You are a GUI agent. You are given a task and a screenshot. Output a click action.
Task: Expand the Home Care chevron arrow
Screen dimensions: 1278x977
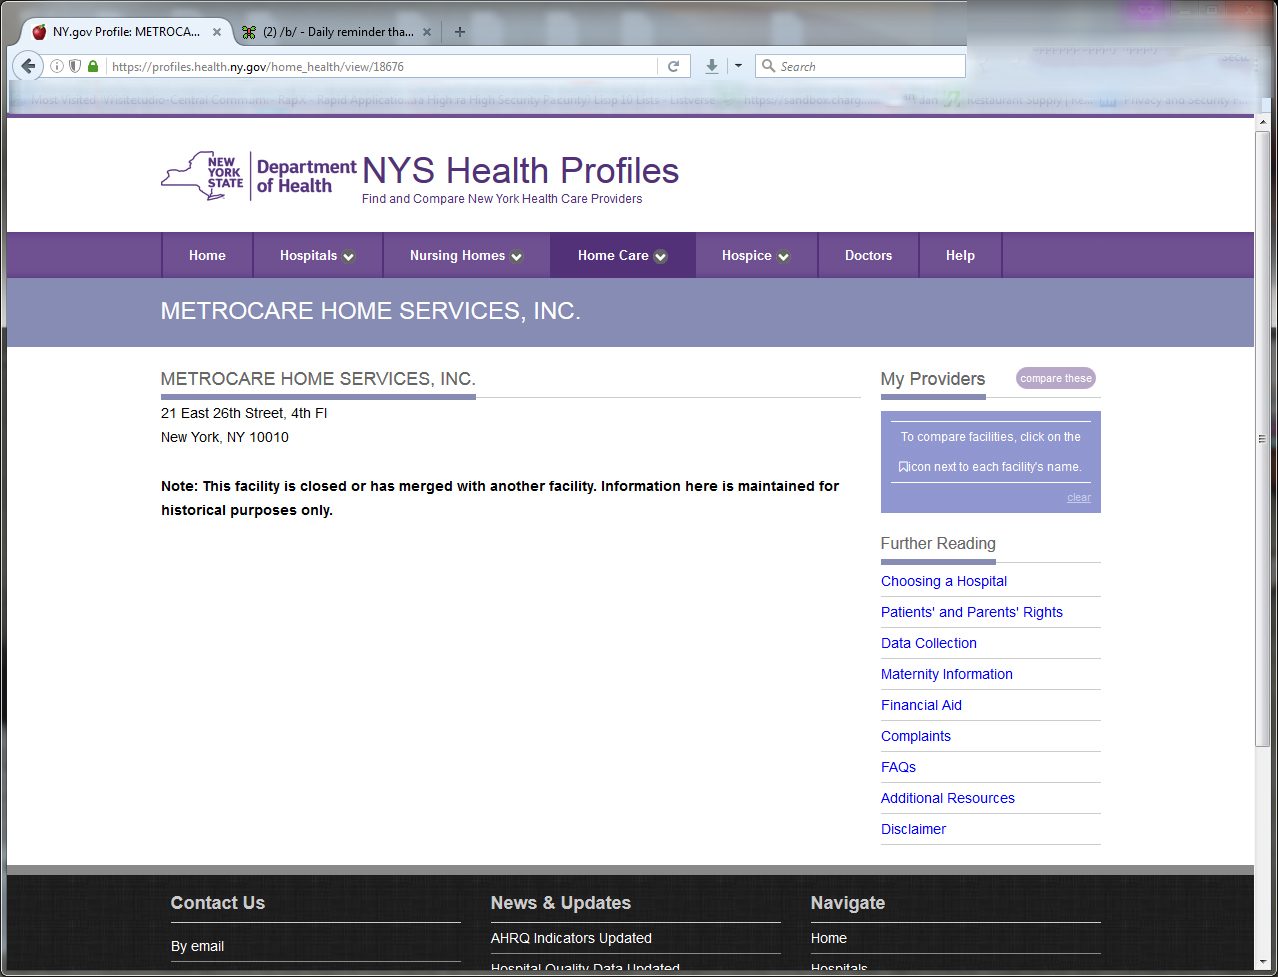click(661, 257)
